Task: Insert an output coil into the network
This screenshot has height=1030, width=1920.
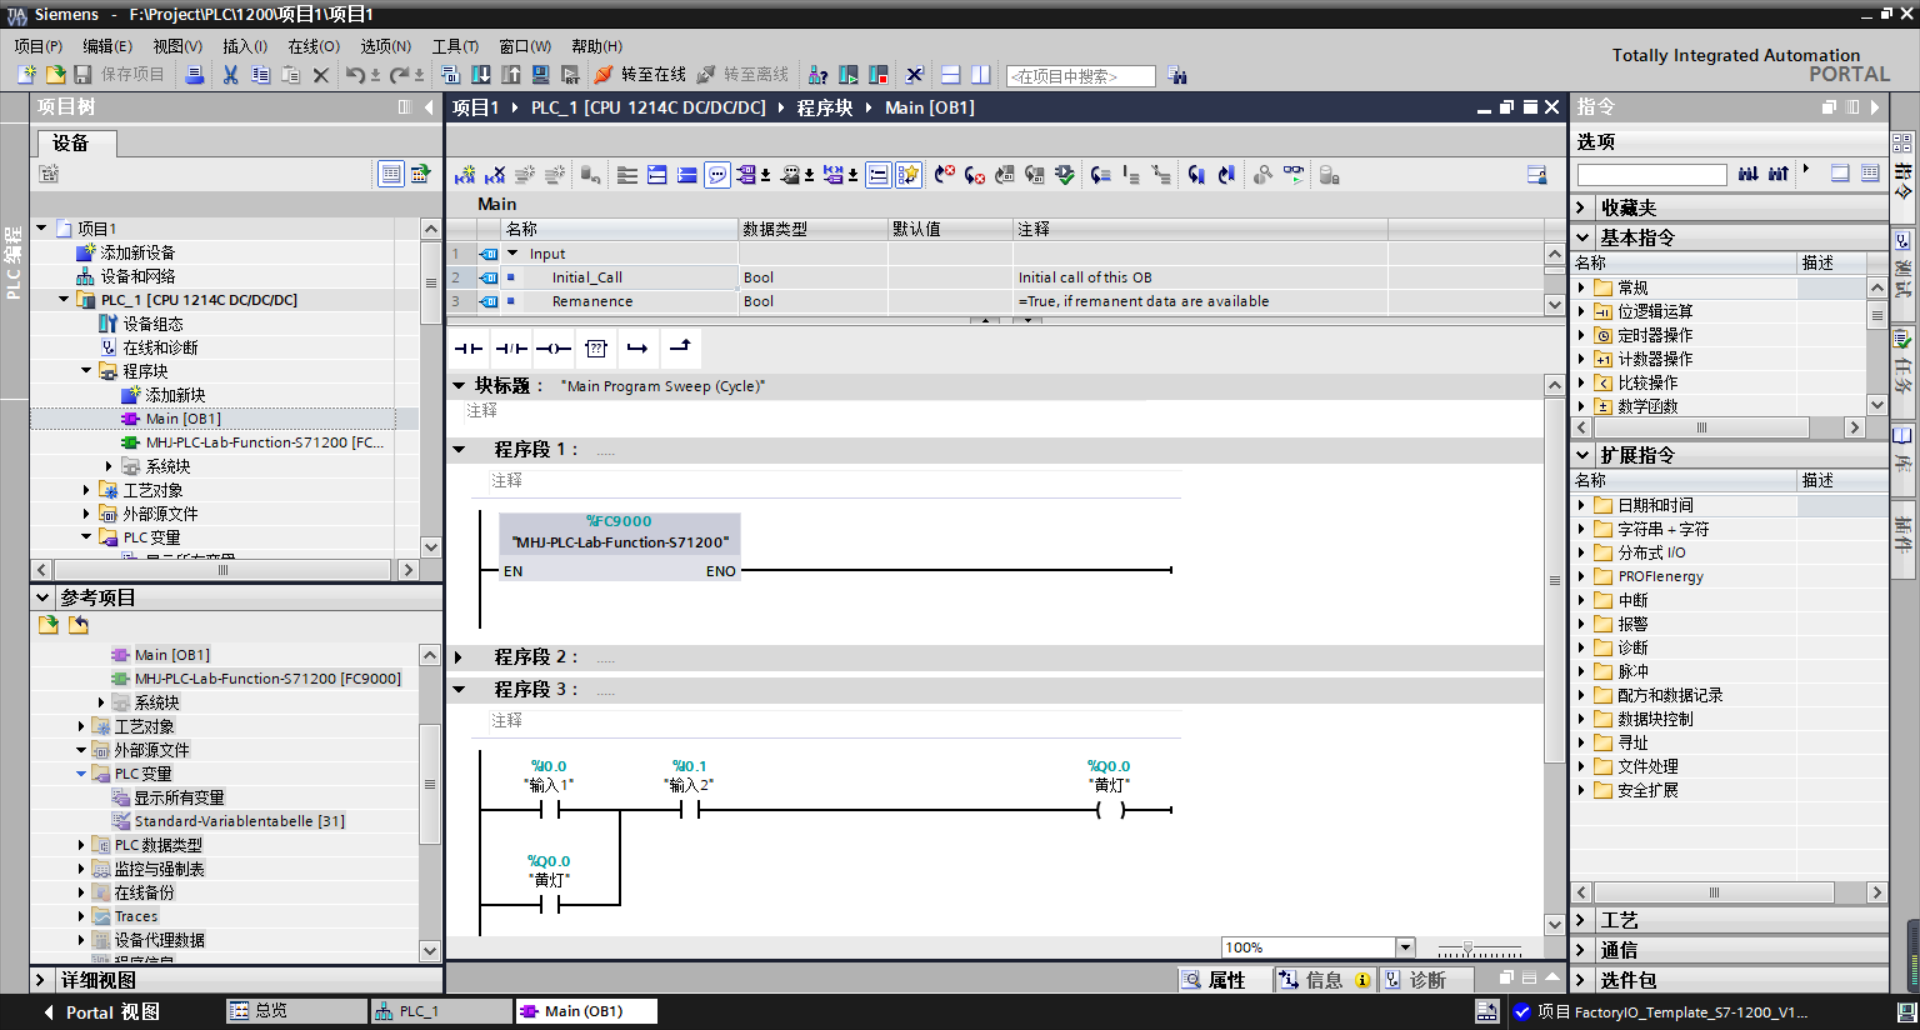Action: coord(553,348)
